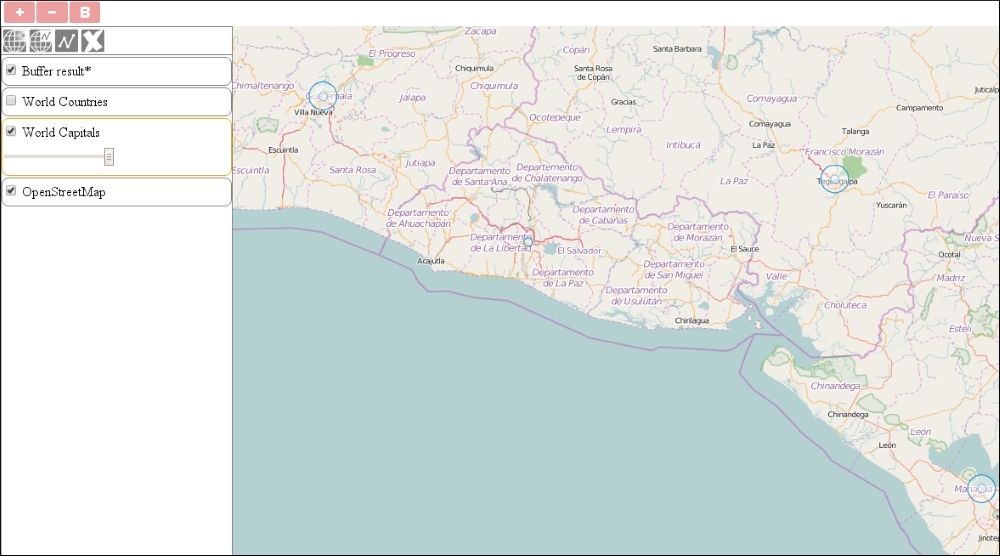1000x556 pixels.
Task: Click the add raster layer globe icon
Action: 15,41
